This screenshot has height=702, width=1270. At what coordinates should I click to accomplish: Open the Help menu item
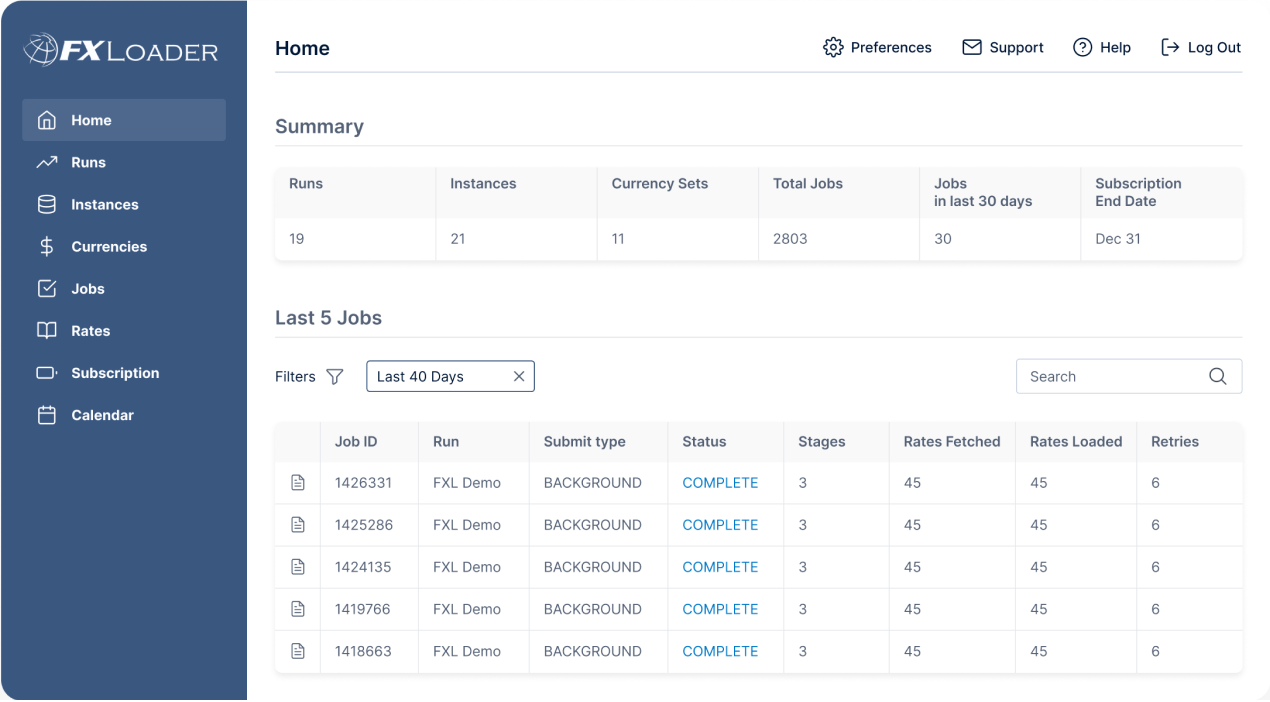click(1102, 47)
